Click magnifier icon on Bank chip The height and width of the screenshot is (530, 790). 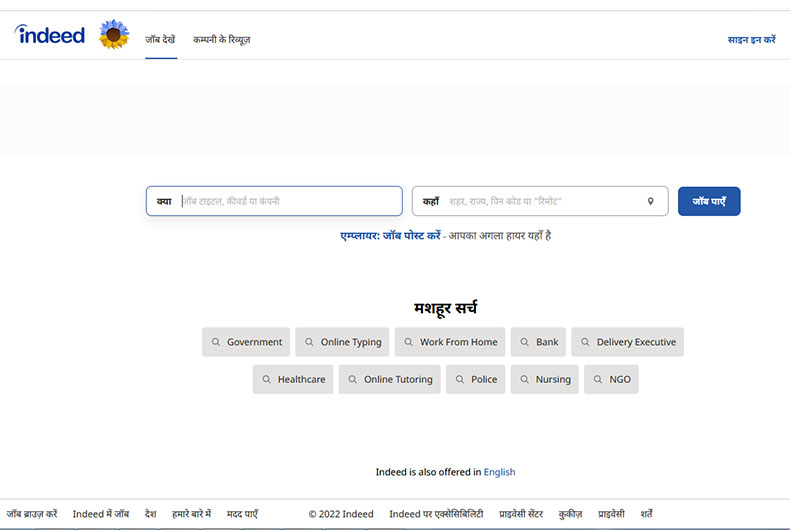(x=524, y=342)
